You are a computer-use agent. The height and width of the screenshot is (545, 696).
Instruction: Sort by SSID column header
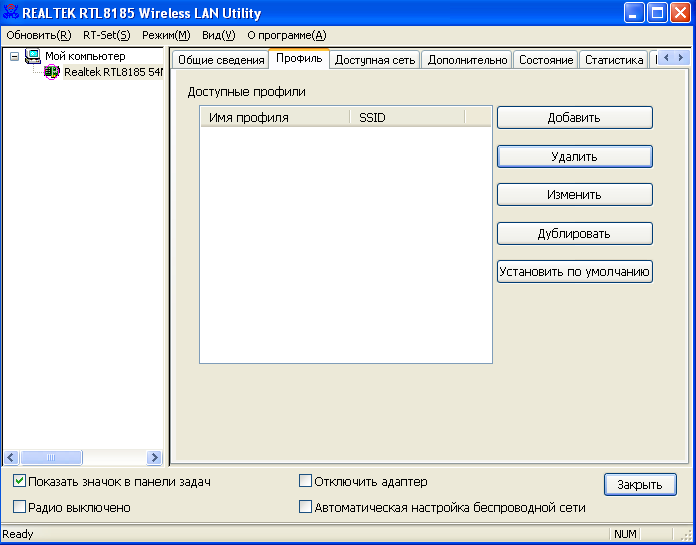[x=407, y=117]
